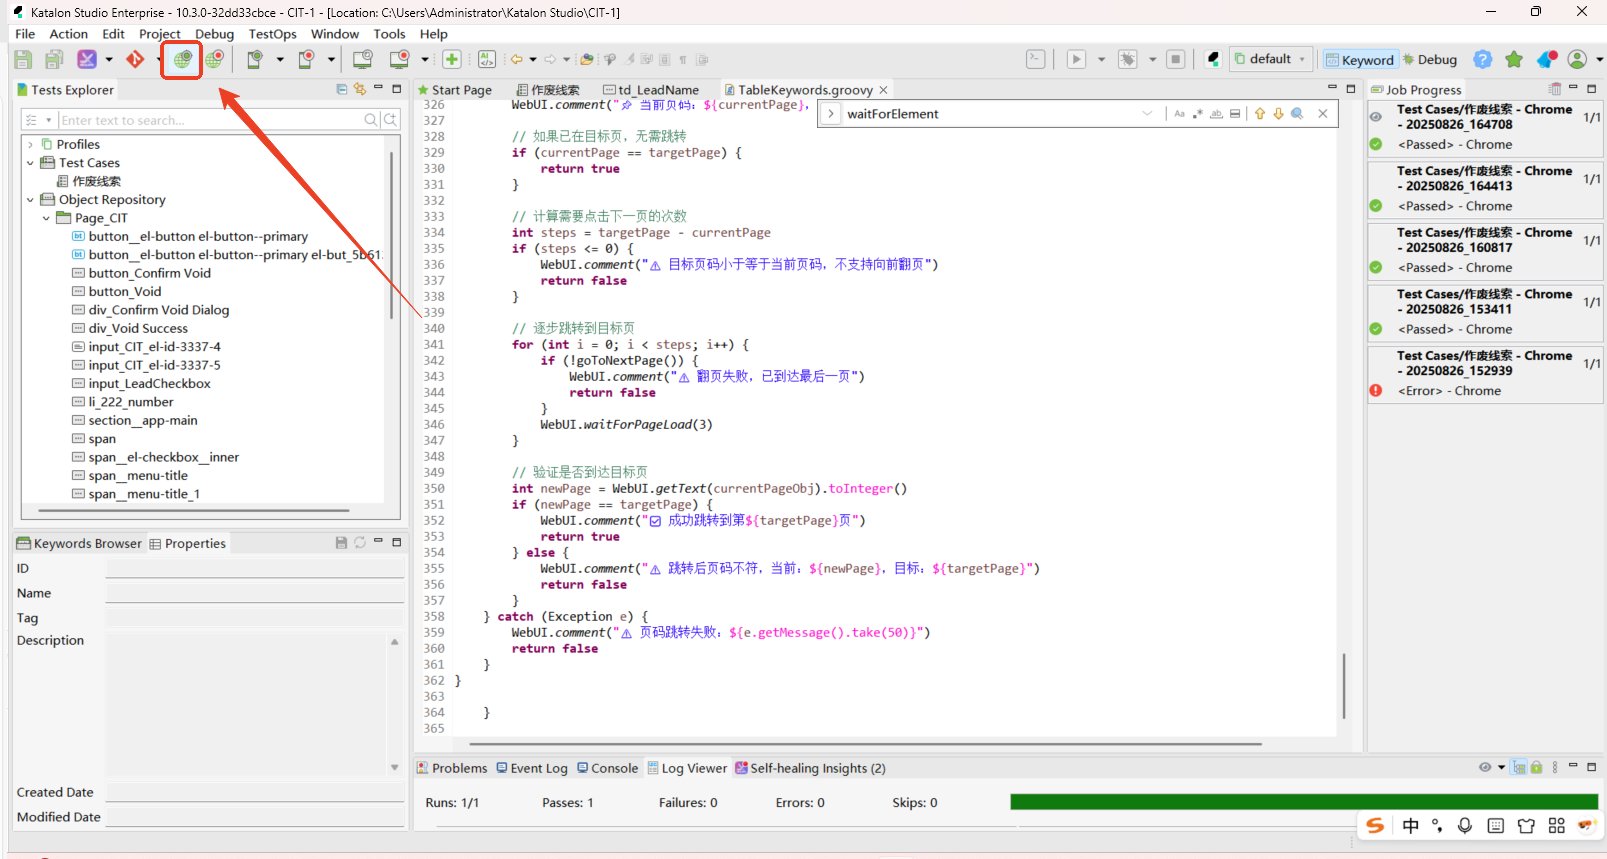This screenshot has width=1607, height=859.
Task: Collapse the Page_CIT folder
Action: (46, 218)
